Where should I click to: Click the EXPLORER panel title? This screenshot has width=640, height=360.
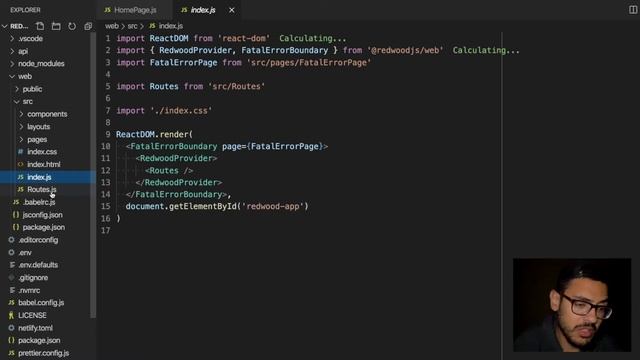click(25, 10)
